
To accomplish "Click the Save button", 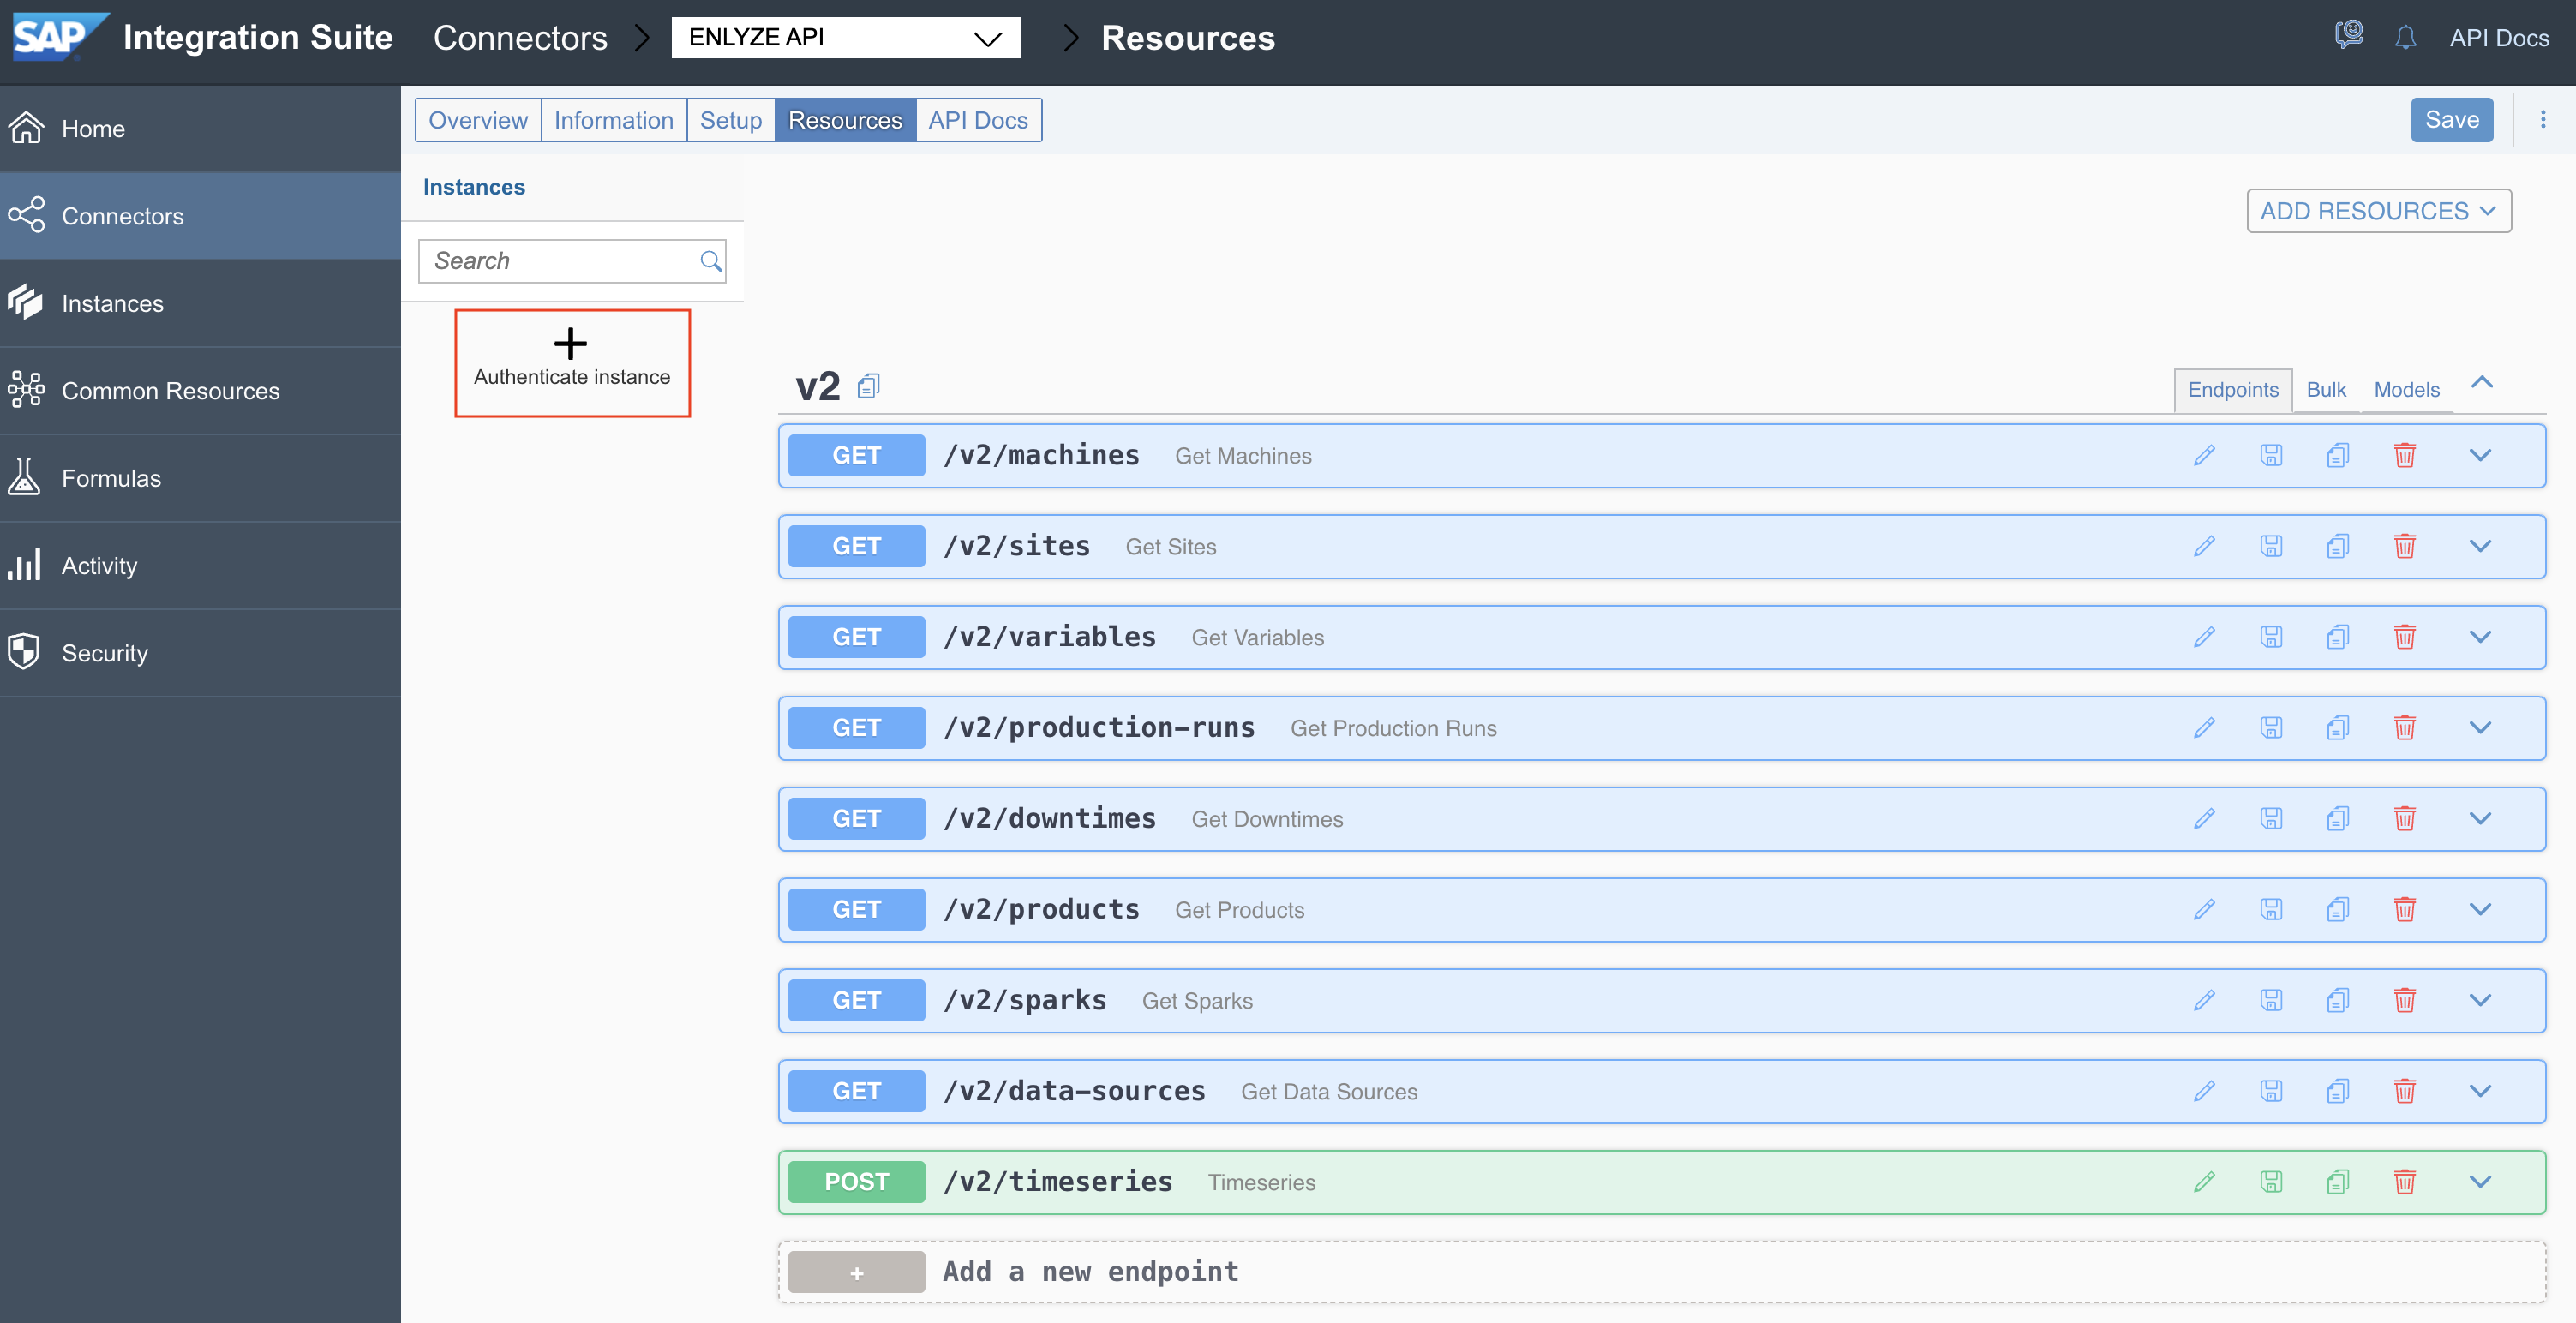I will (x=2451, y=120).
